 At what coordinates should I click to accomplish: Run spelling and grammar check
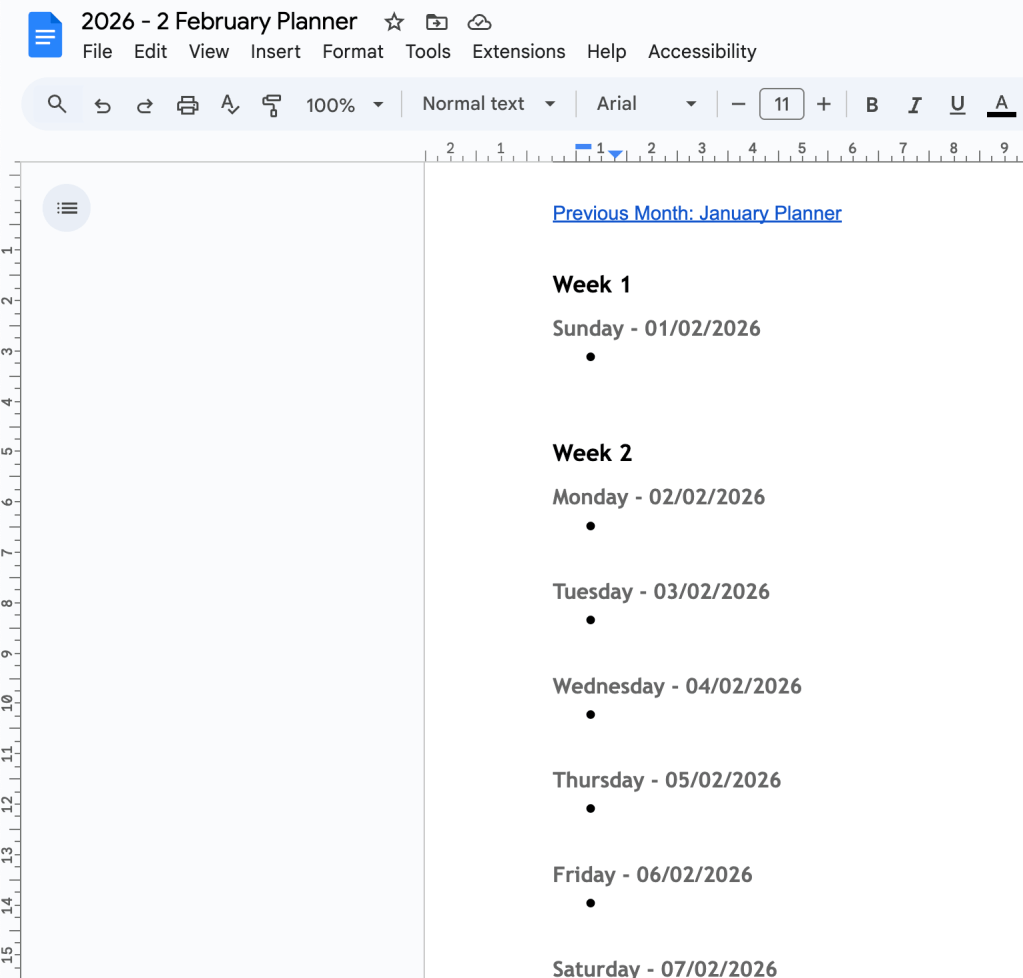coord(230,105)
